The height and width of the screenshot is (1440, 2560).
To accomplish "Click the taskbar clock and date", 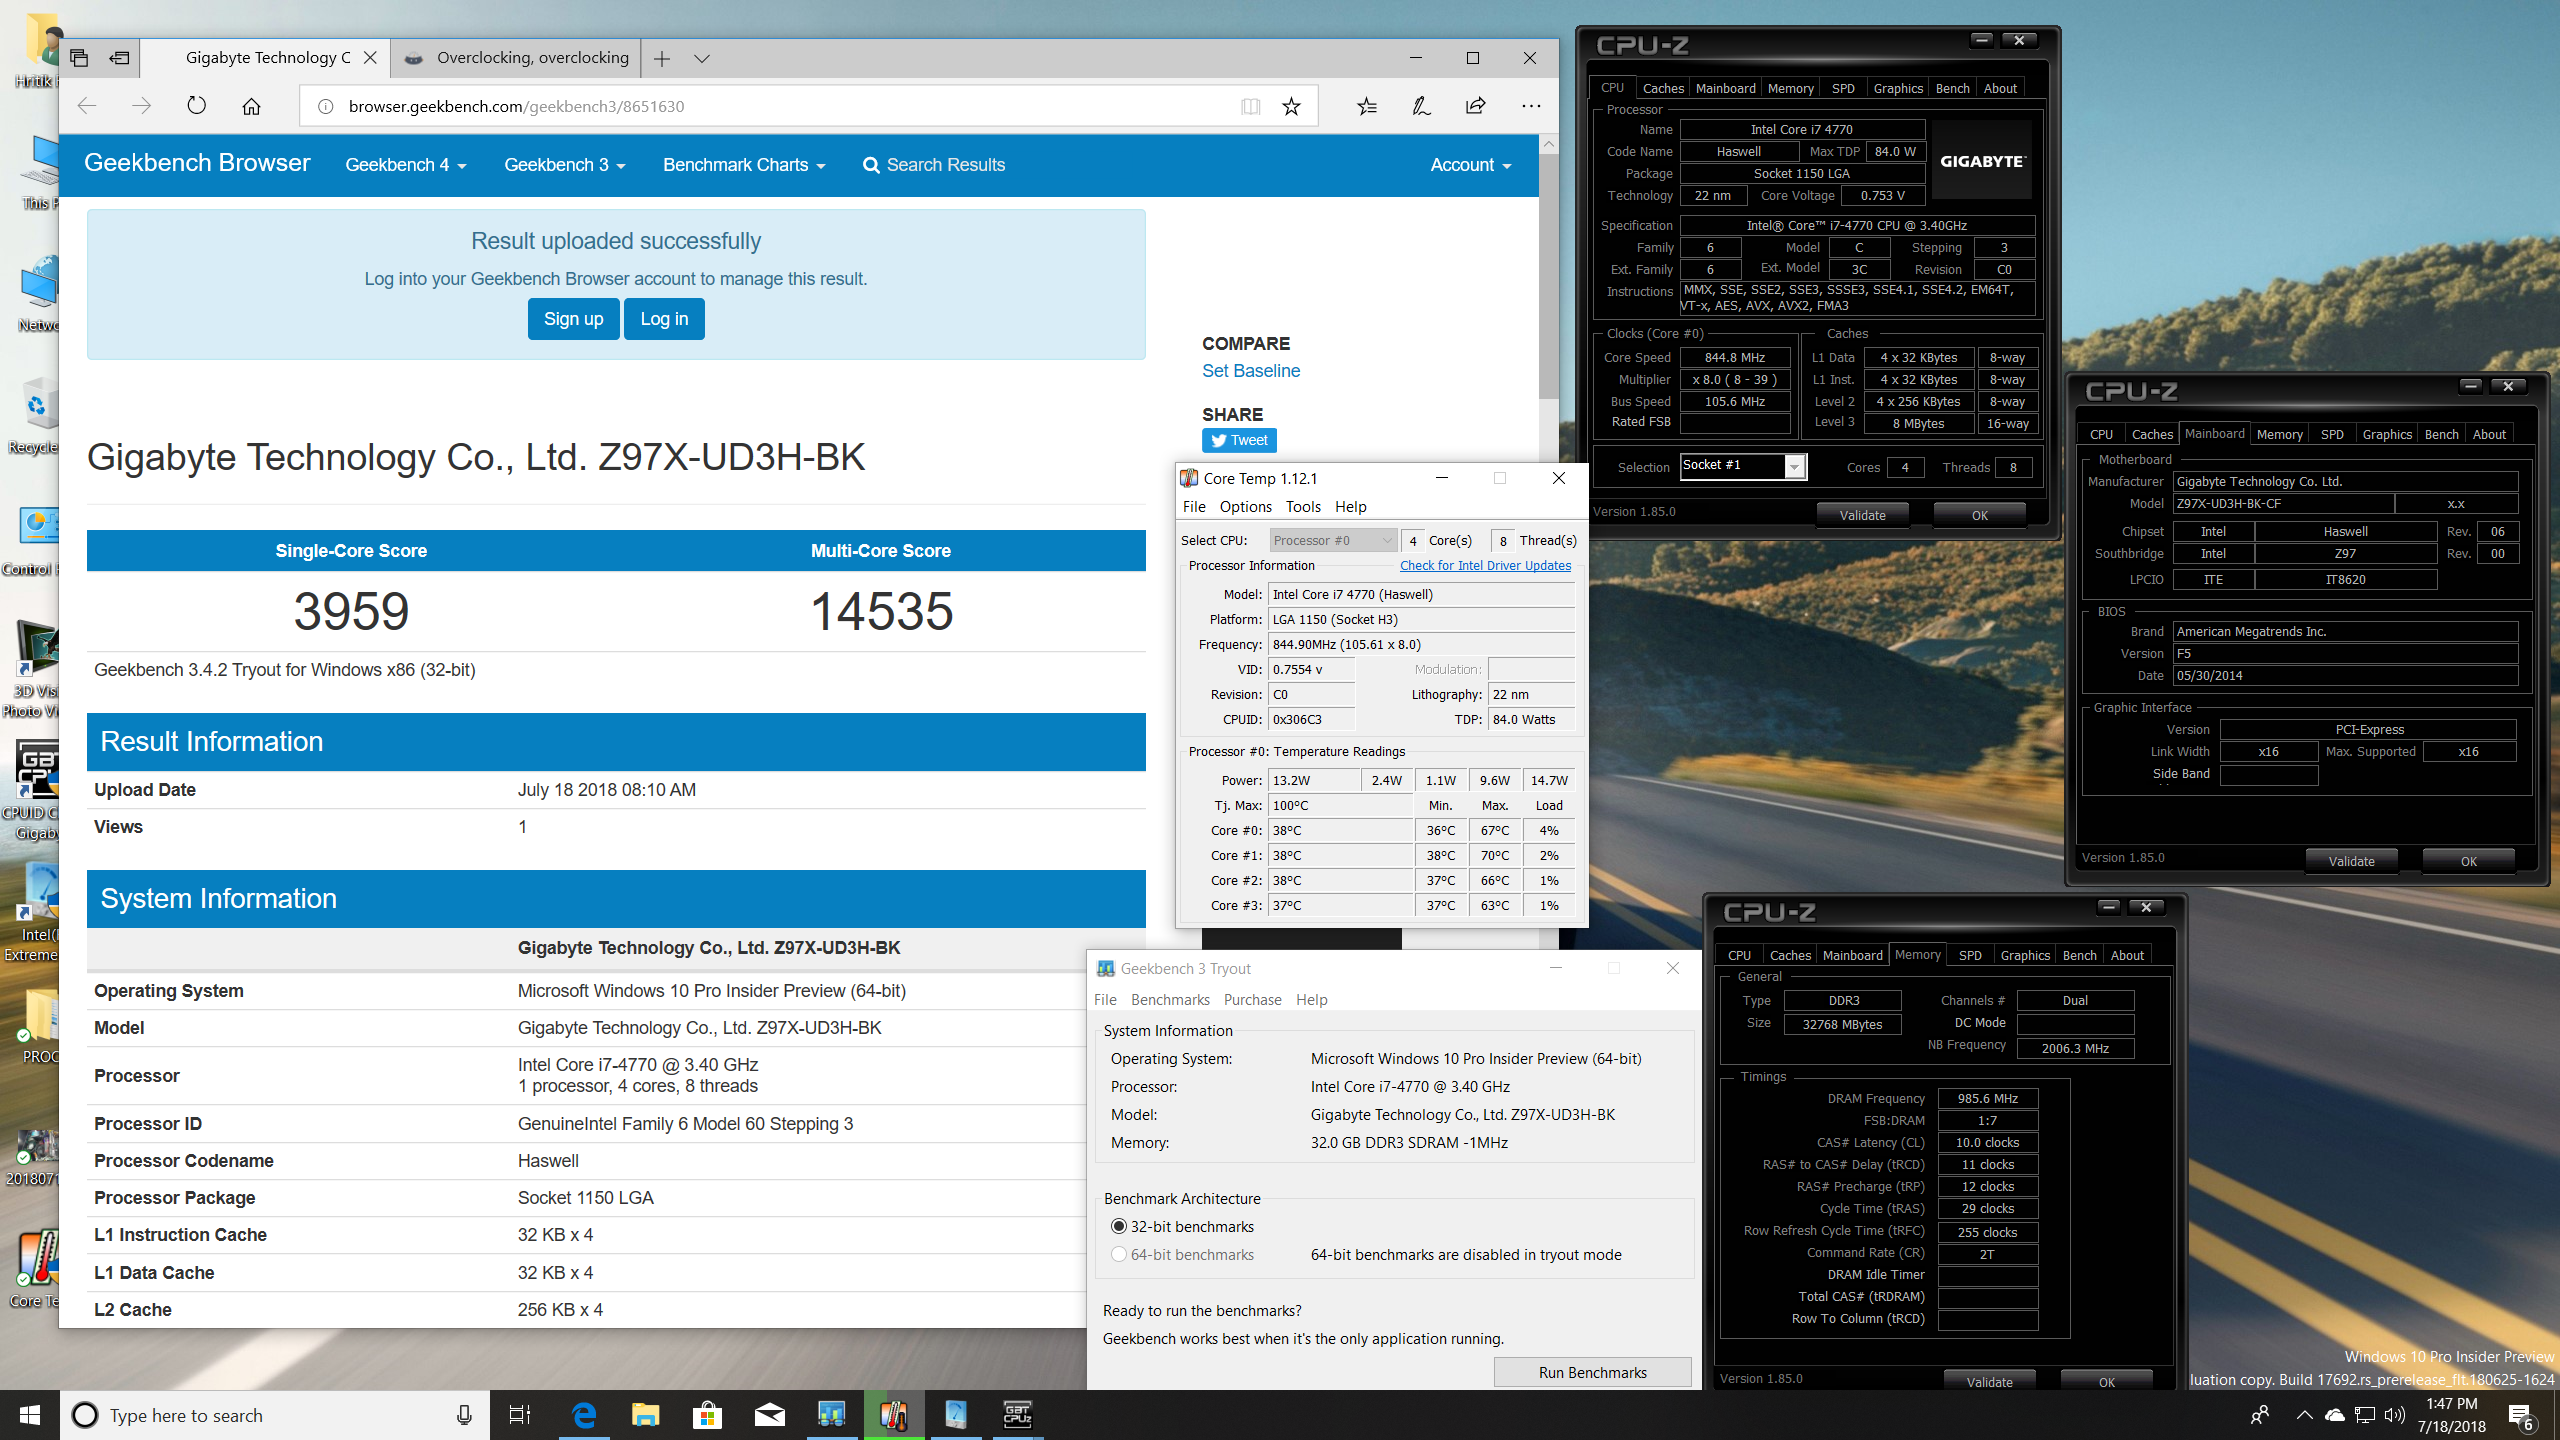I will coord(2452,1415).
